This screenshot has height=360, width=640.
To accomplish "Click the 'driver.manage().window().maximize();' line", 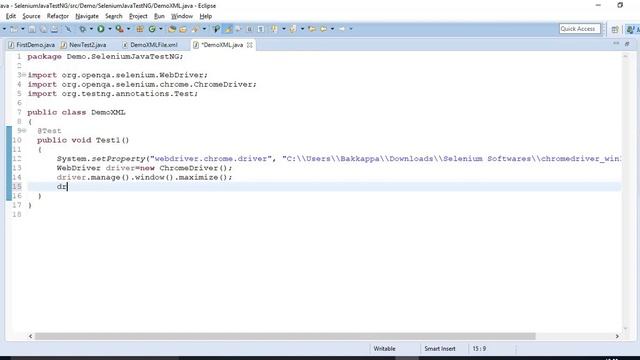I will pos(144,177).
